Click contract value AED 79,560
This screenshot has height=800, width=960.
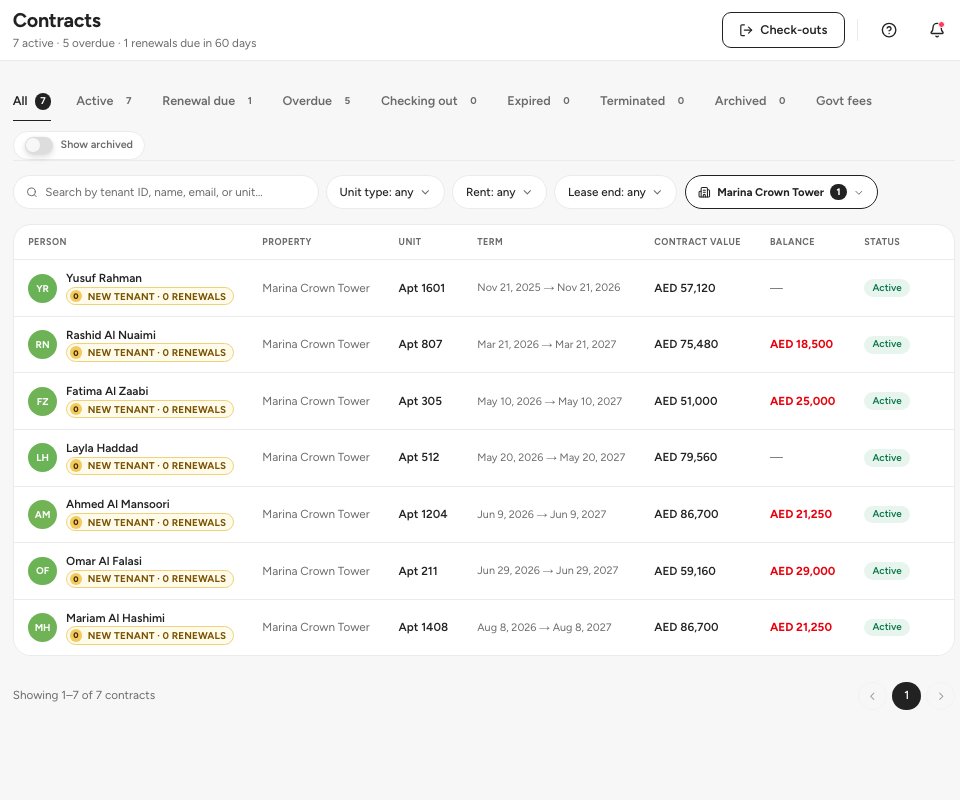coord(685,458)
